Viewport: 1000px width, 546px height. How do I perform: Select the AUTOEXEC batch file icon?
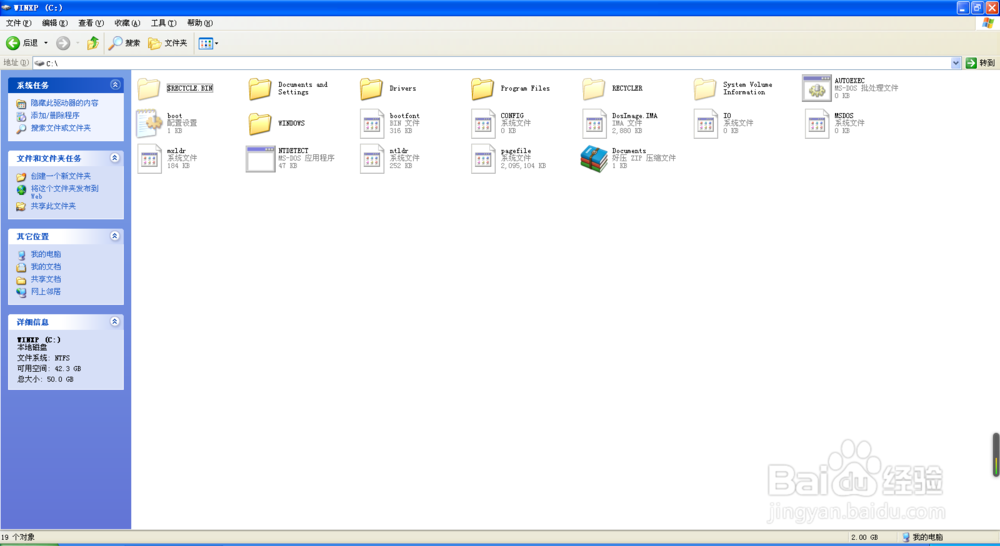pos(816,88)
